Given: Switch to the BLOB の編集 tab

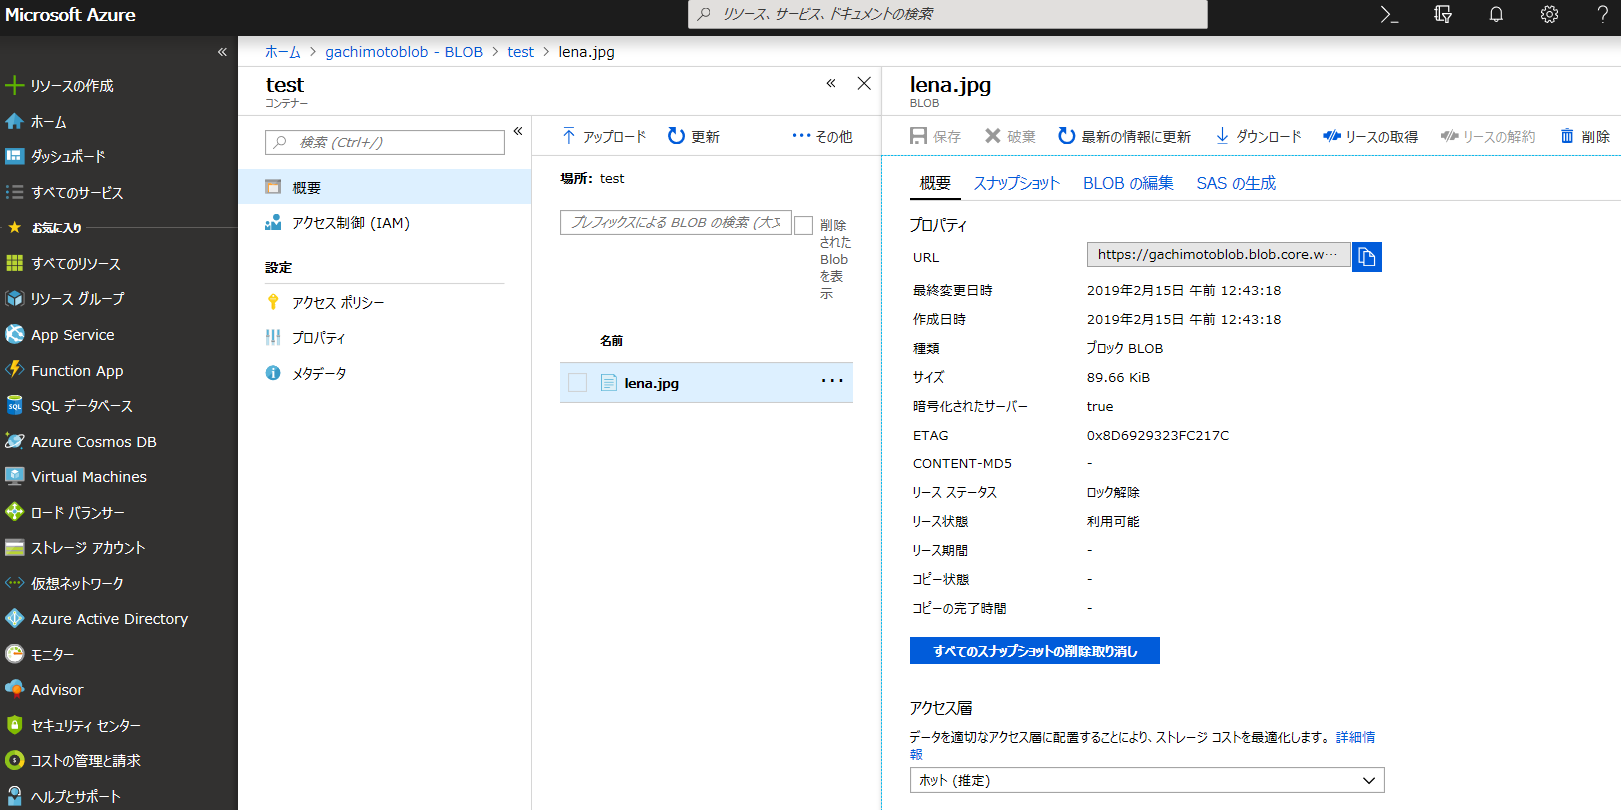Looking at the screenshot, I should point(1128,183).
